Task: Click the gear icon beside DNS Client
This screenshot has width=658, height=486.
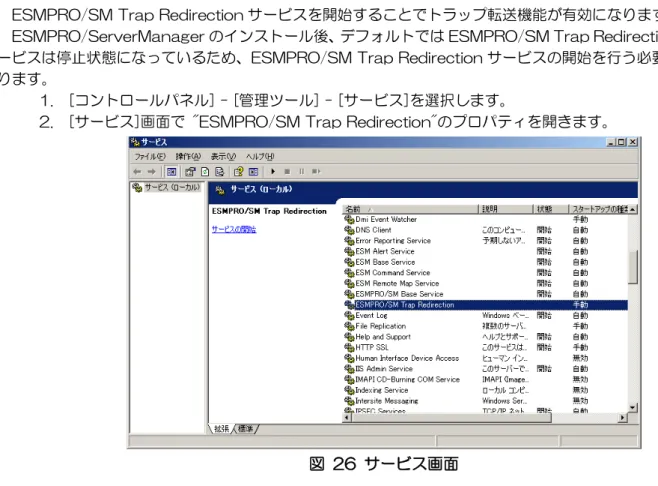Action: 349,230
